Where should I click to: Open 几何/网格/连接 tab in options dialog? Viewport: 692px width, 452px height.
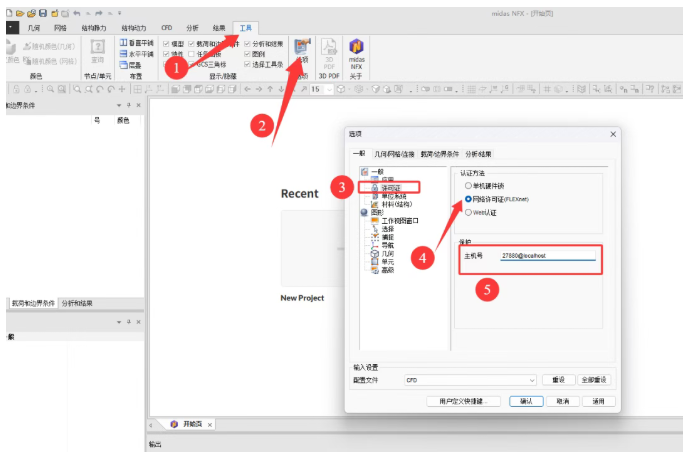[395, 154]
